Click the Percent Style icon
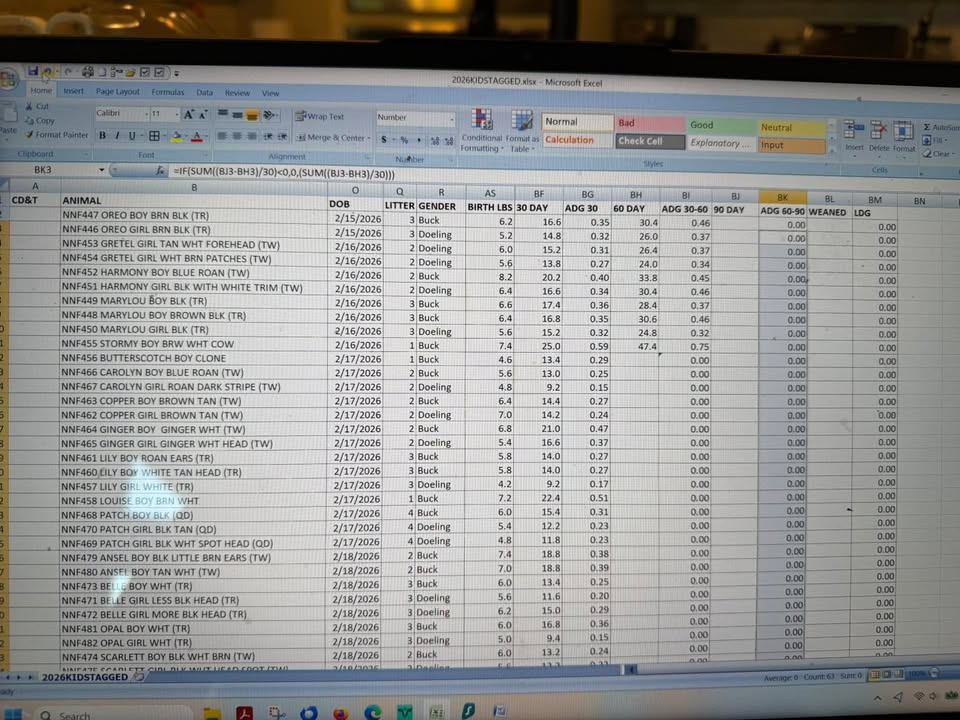This screenshot has width=960, height=720. [x=404, y=140]
